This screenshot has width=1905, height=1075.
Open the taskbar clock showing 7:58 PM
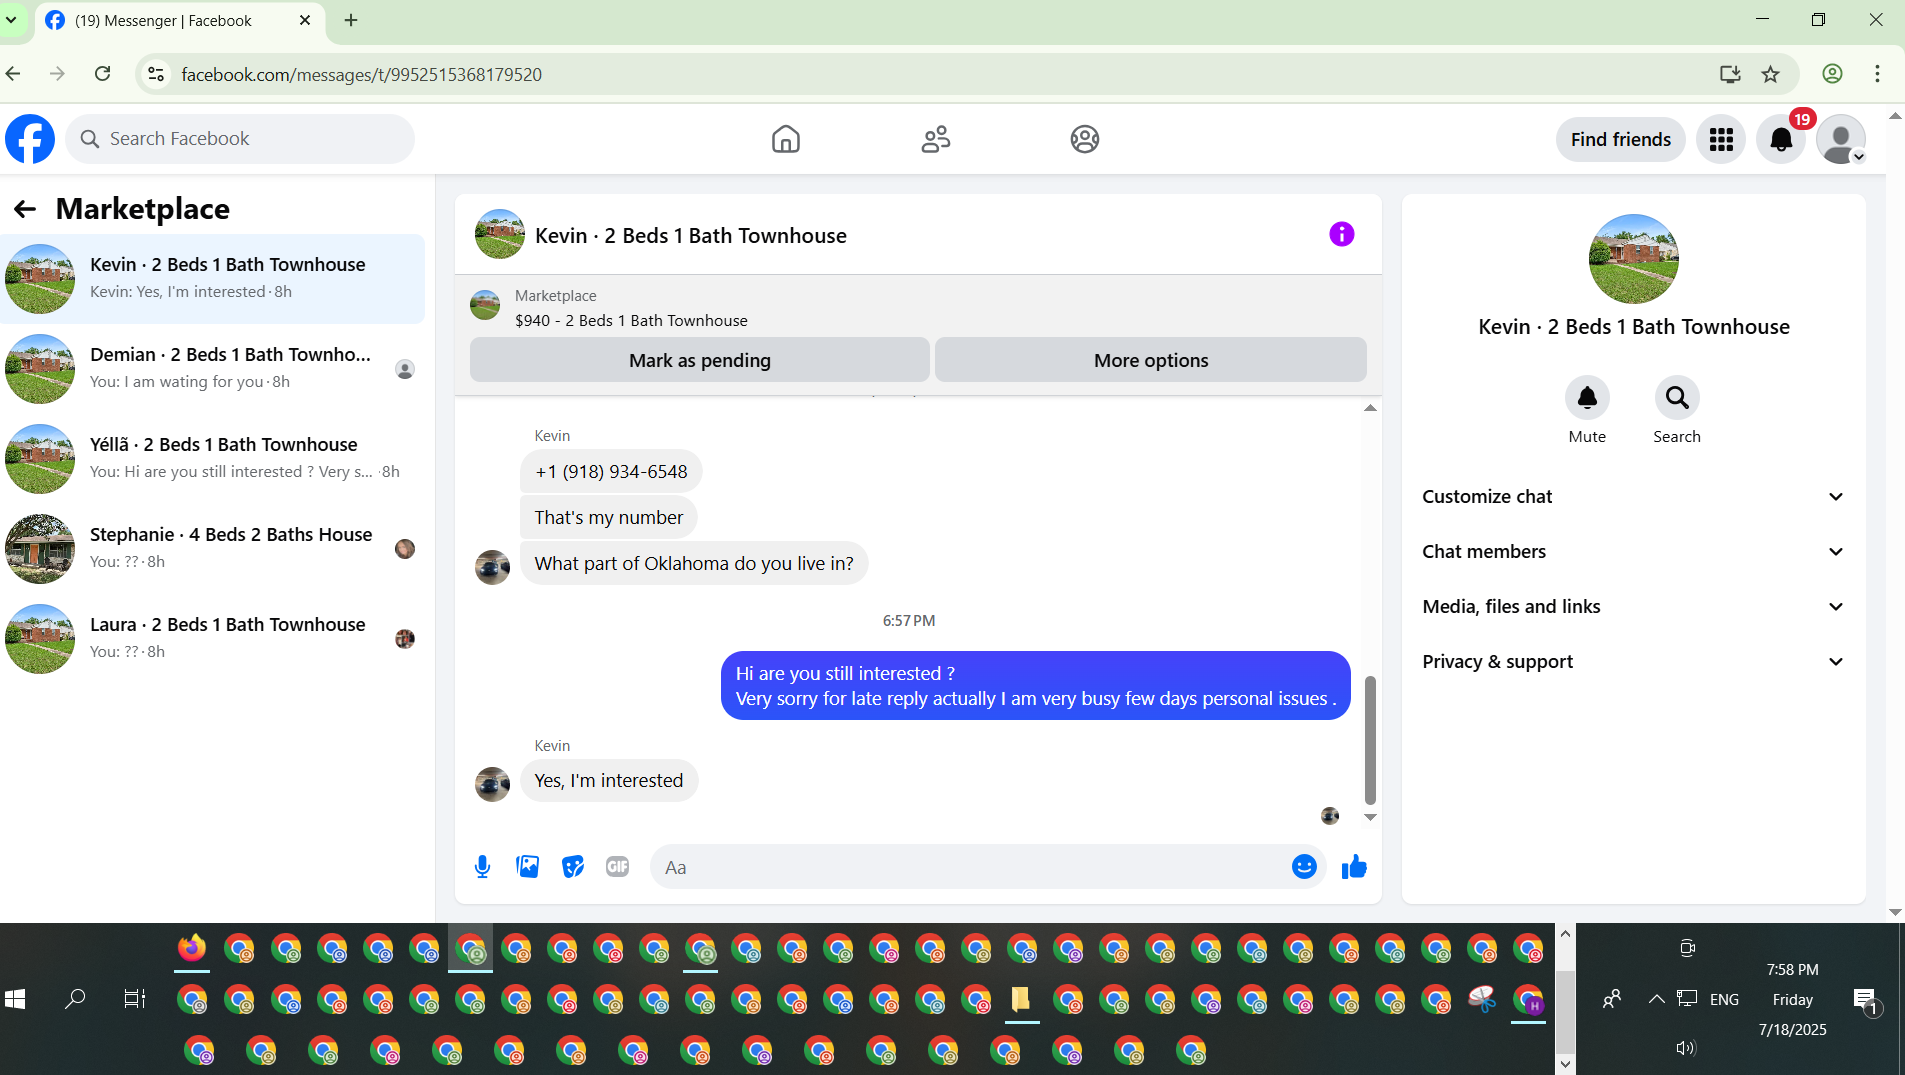tap(1792, 970)
